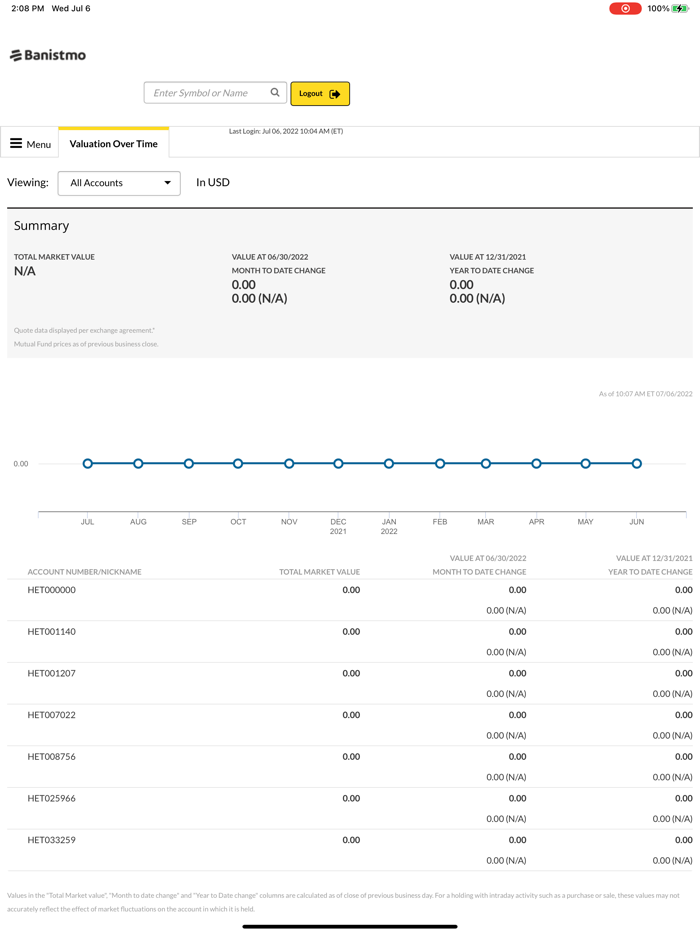Open account HET033259
Screen dimensions: 700x934
[52, 840]
